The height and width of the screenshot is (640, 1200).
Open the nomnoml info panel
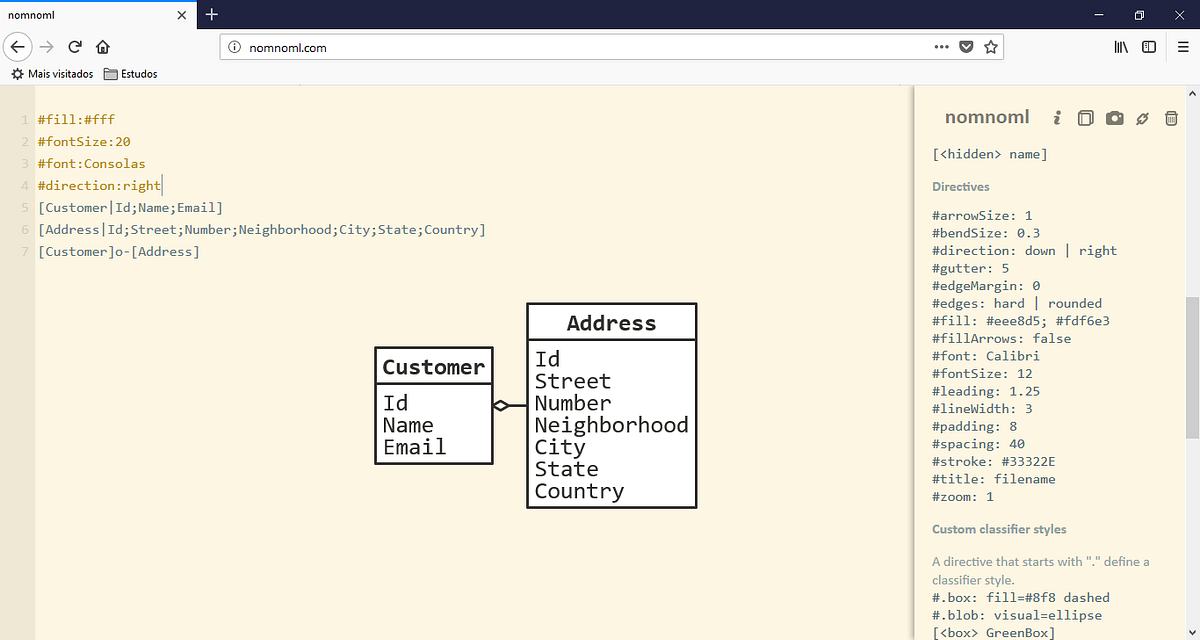1056,118
